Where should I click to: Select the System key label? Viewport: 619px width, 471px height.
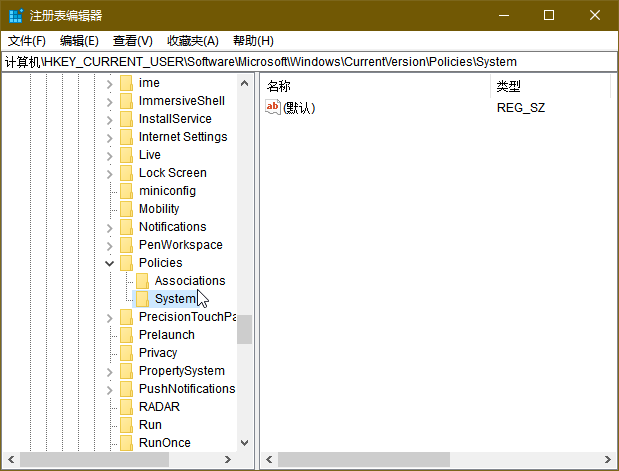175,299
